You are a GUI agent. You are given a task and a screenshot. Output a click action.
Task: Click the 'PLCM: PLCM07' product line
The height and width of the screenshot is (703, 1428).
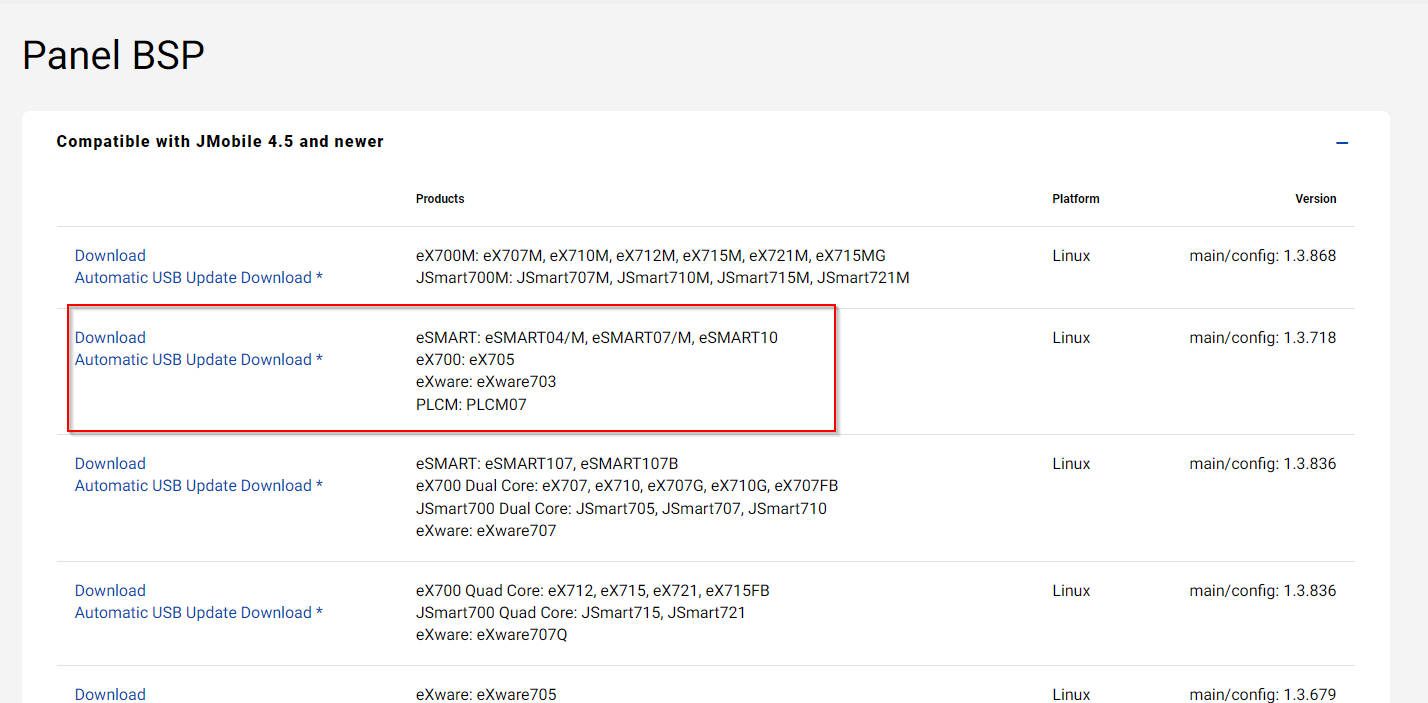pyautogui.click(x=471, y=405)
